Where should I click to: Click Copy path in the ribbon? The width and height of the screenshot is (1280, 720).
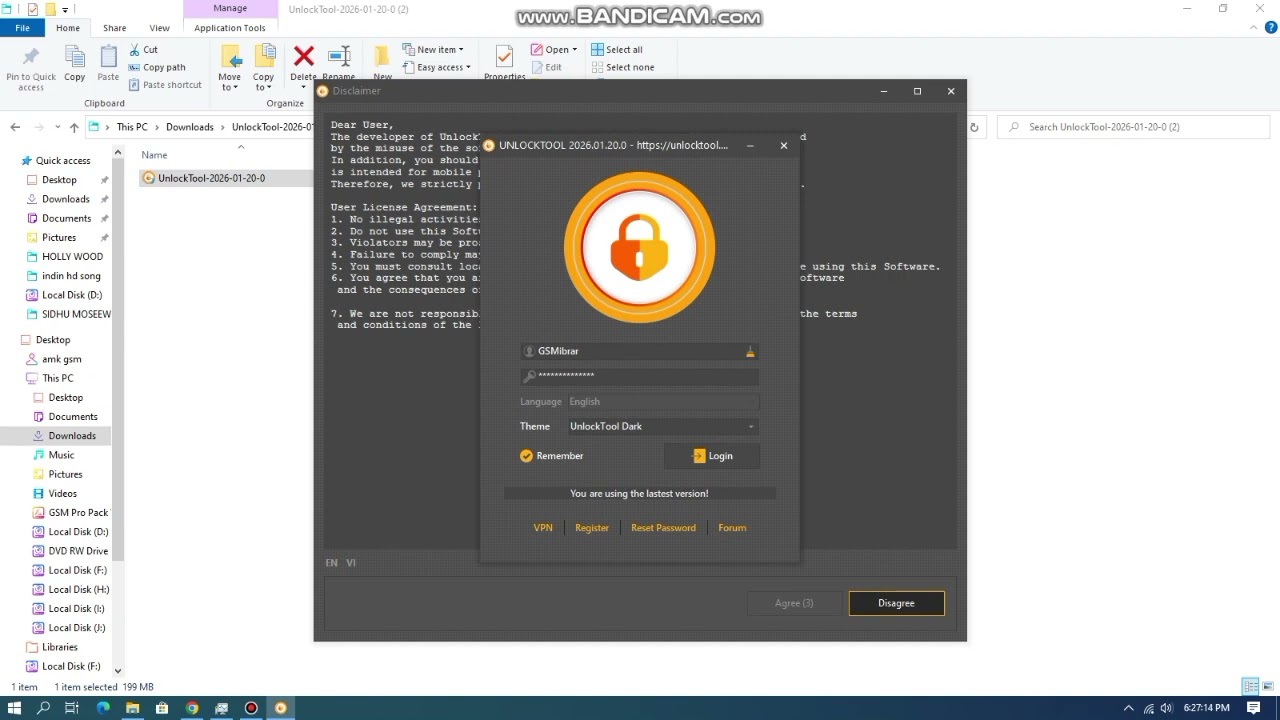coord(157,67)
